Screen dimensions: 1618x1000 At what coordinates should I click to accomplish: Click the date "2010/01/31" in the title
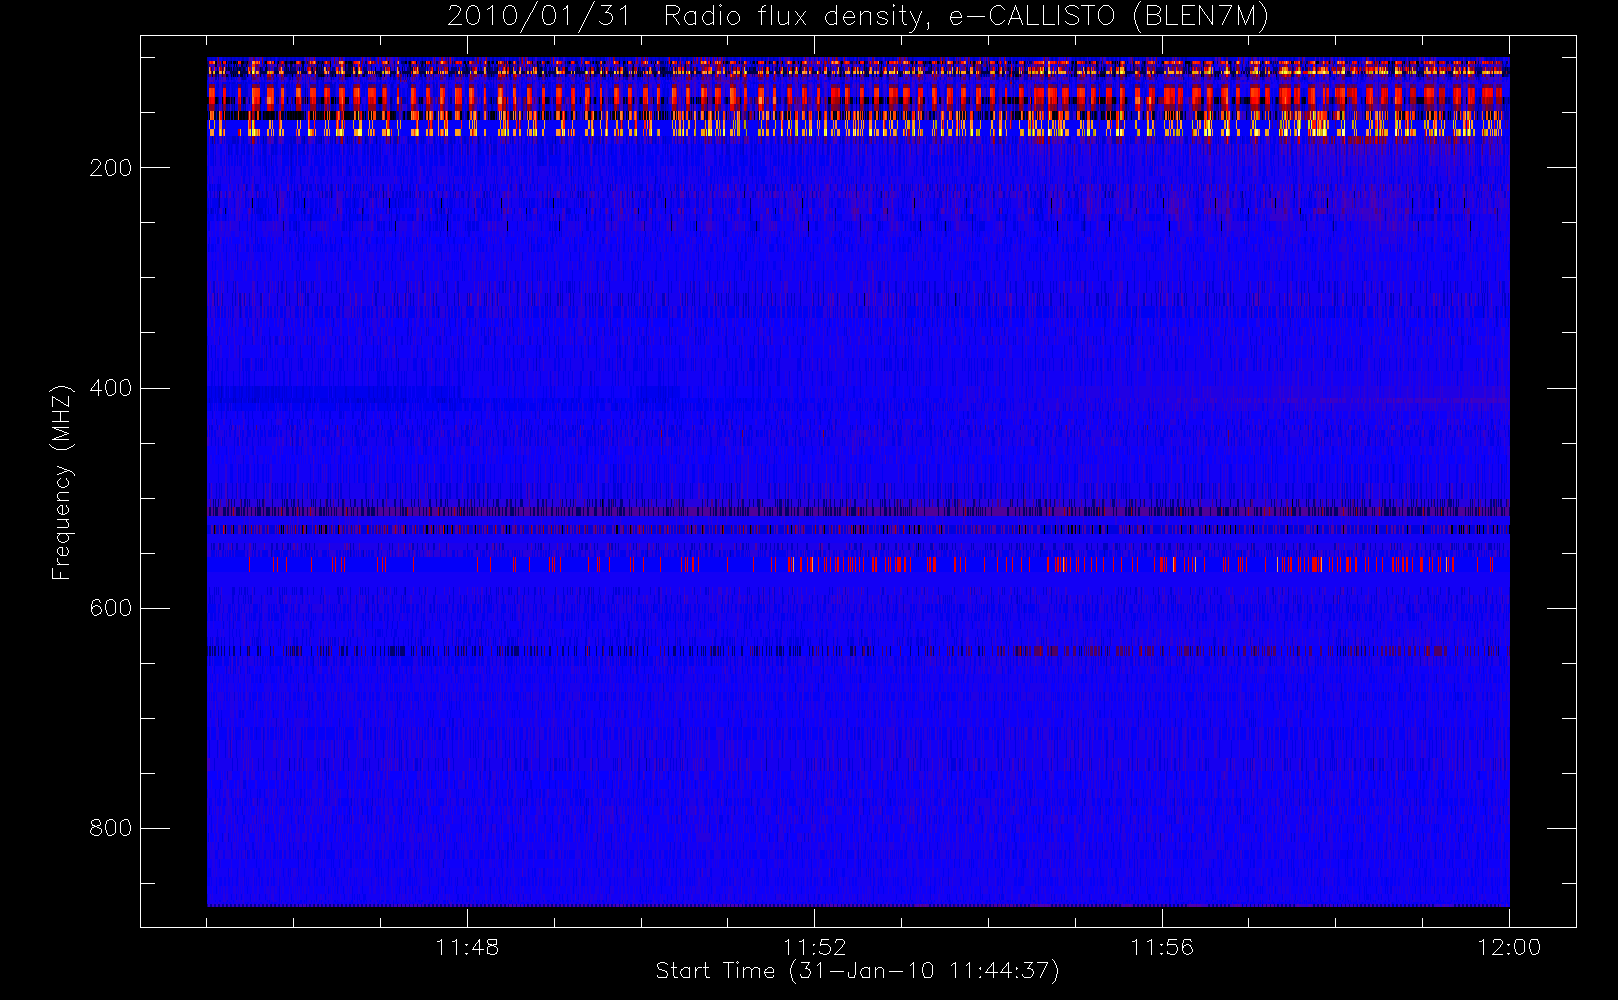pos(539,16)
